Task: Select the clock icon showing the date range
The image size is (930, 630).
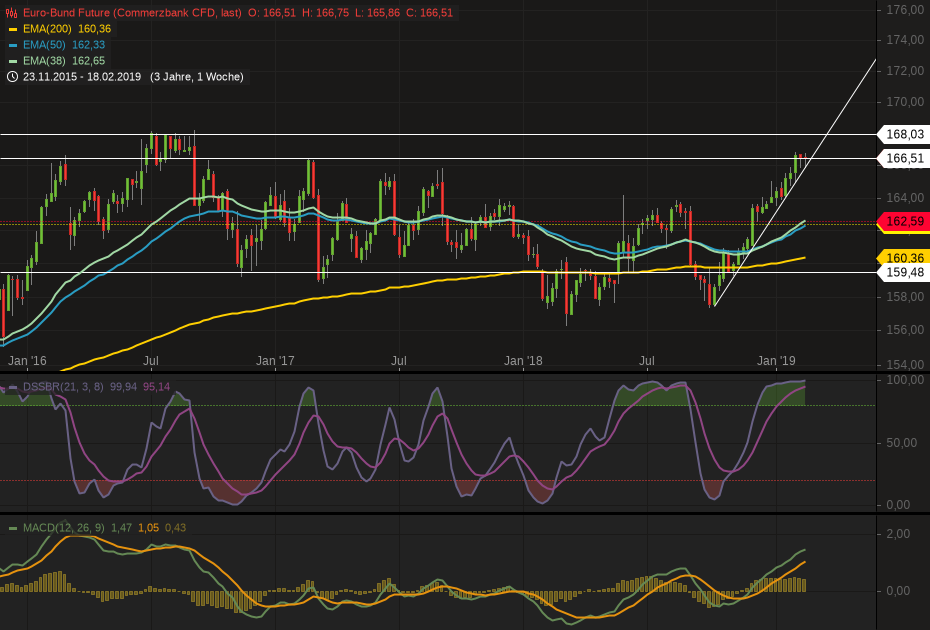Action: tap(13, 76)
